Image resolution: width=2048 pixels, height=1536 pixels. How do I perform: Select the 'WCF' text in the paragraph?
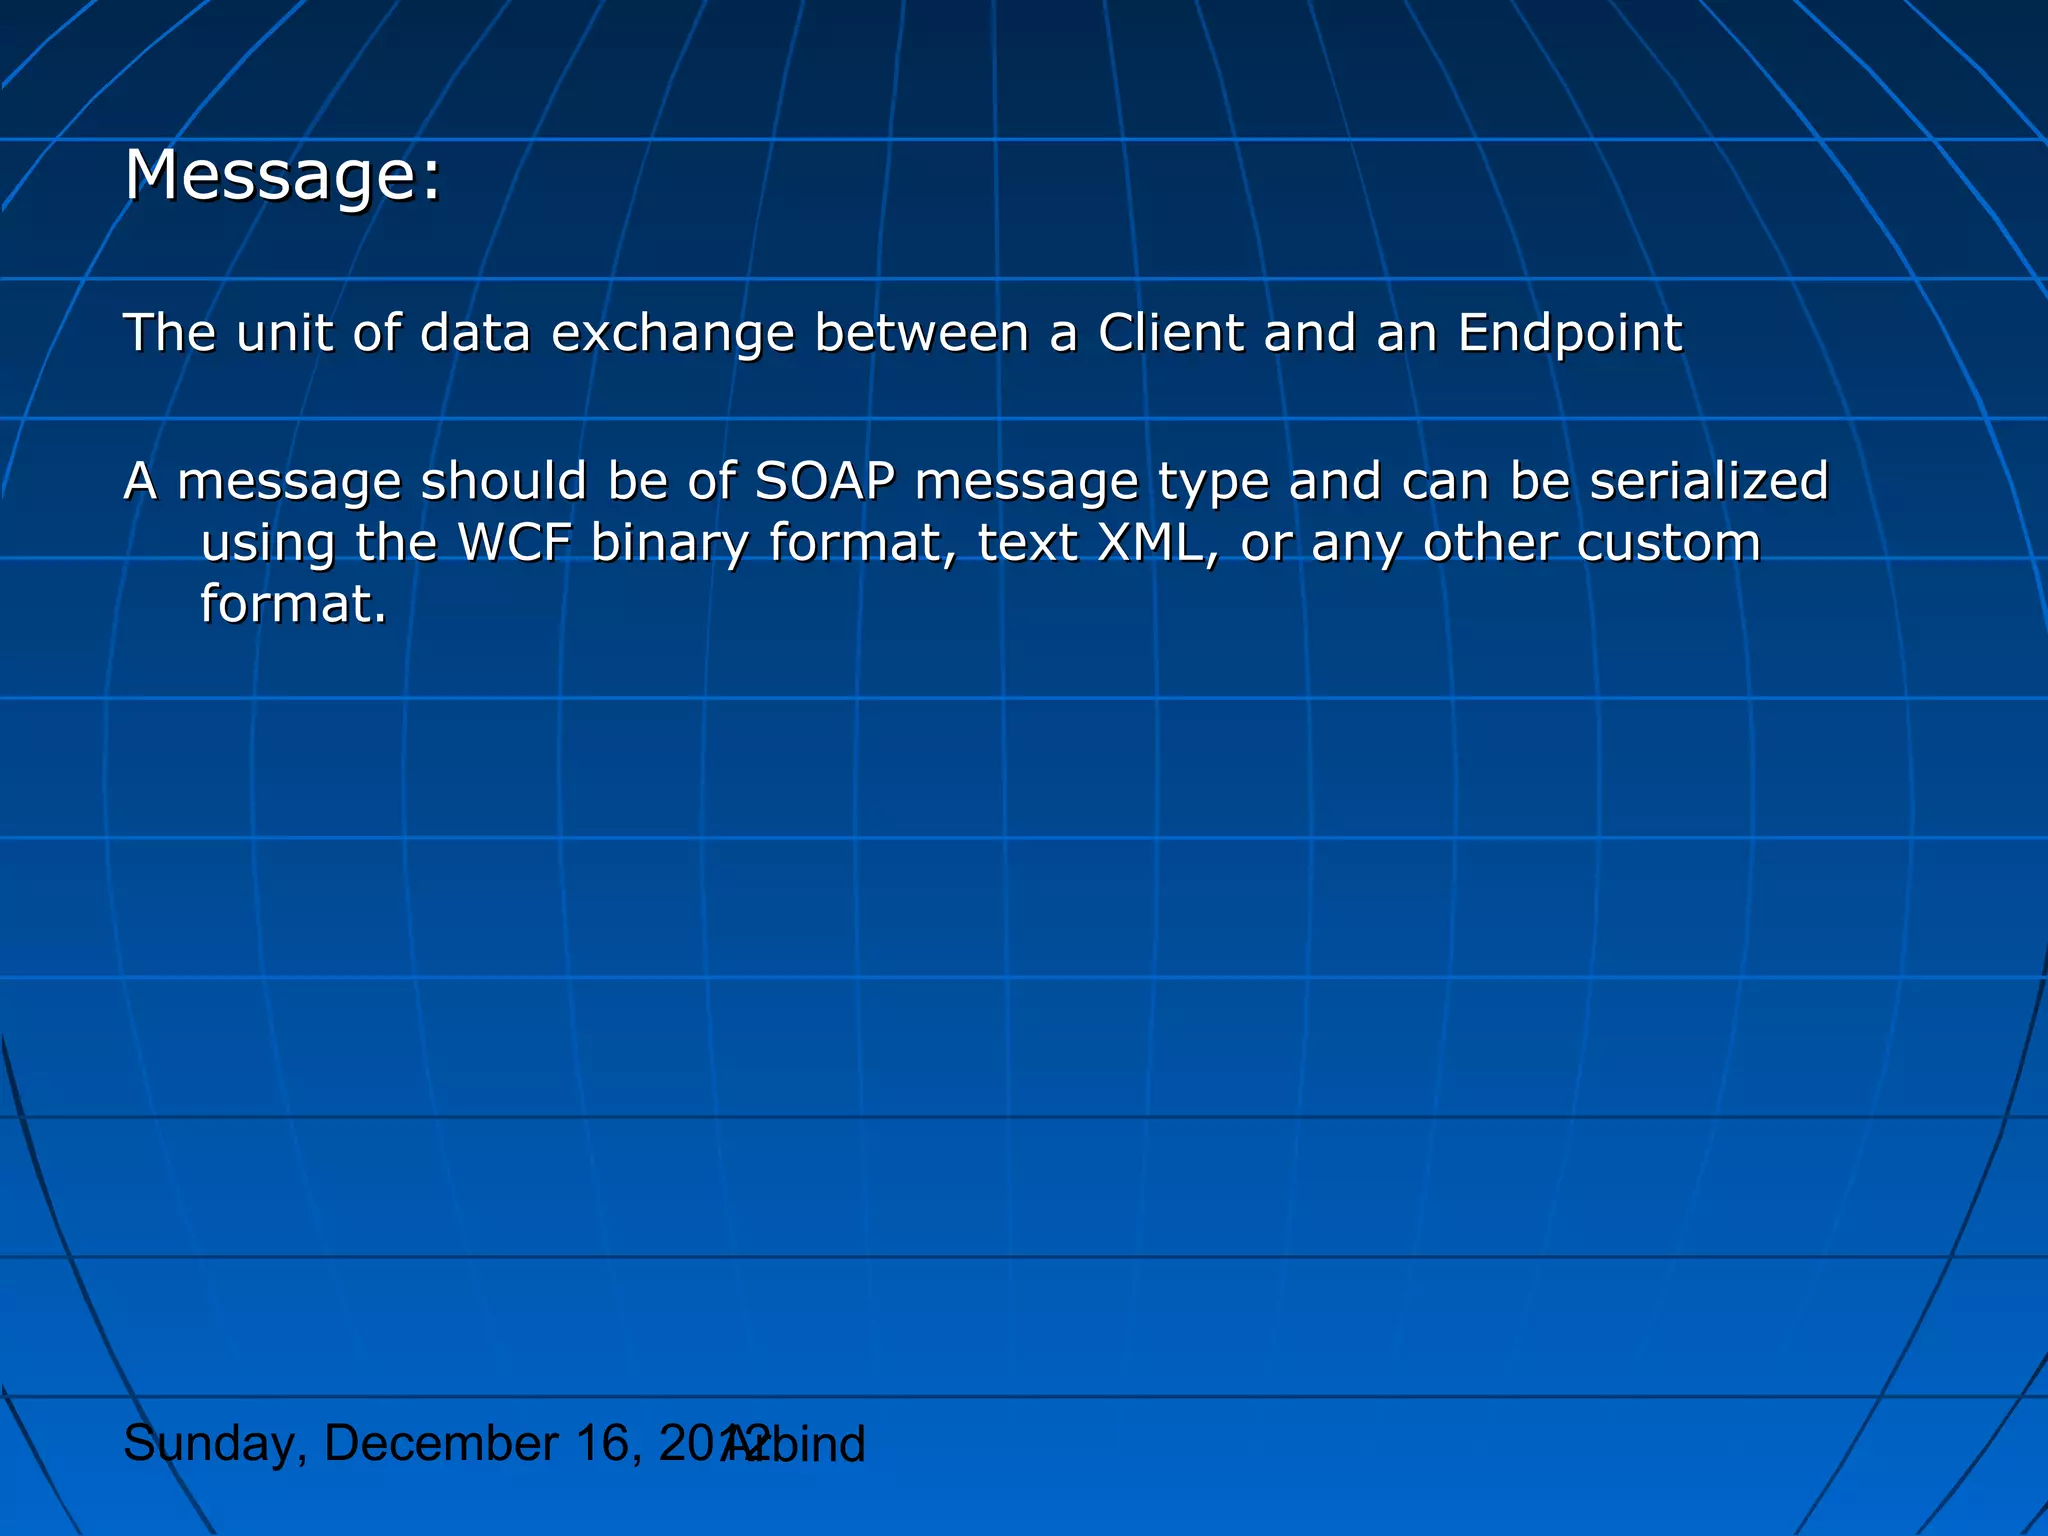point(514,543)
